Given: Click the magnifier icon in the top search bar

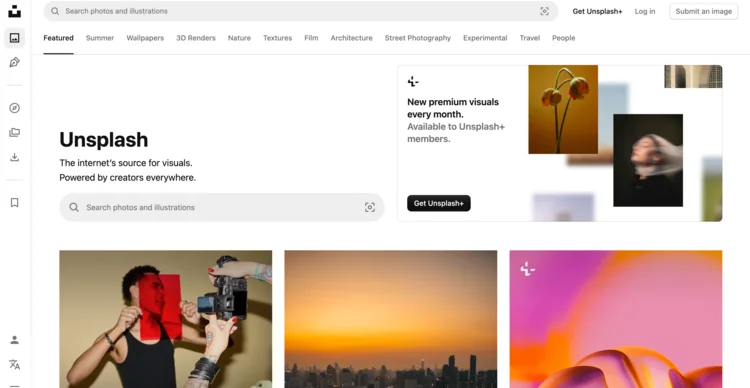Looking at the screenshot, I should tap(55, 11).
